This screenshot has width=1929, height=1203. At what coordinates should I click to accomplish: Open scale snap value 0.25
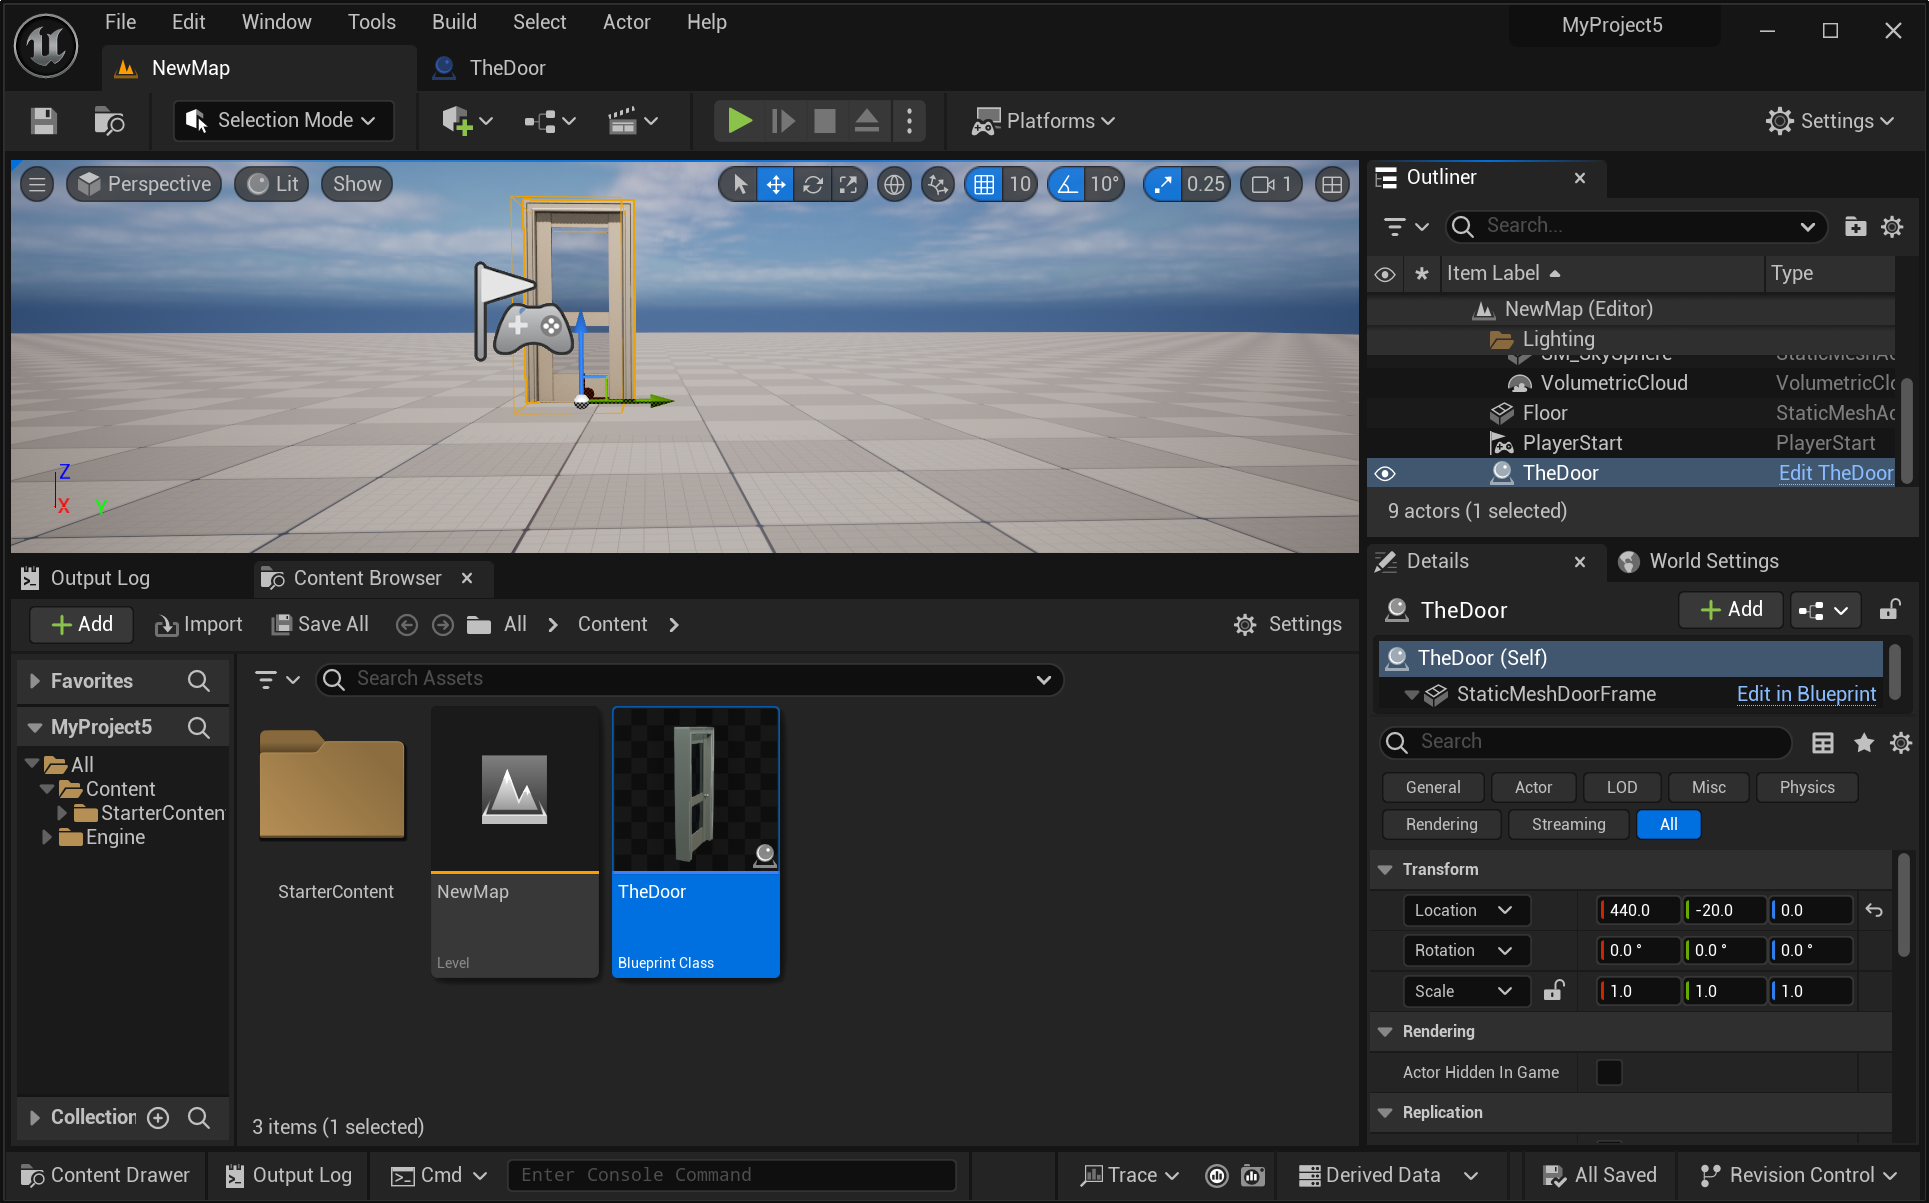[1206, 184]
